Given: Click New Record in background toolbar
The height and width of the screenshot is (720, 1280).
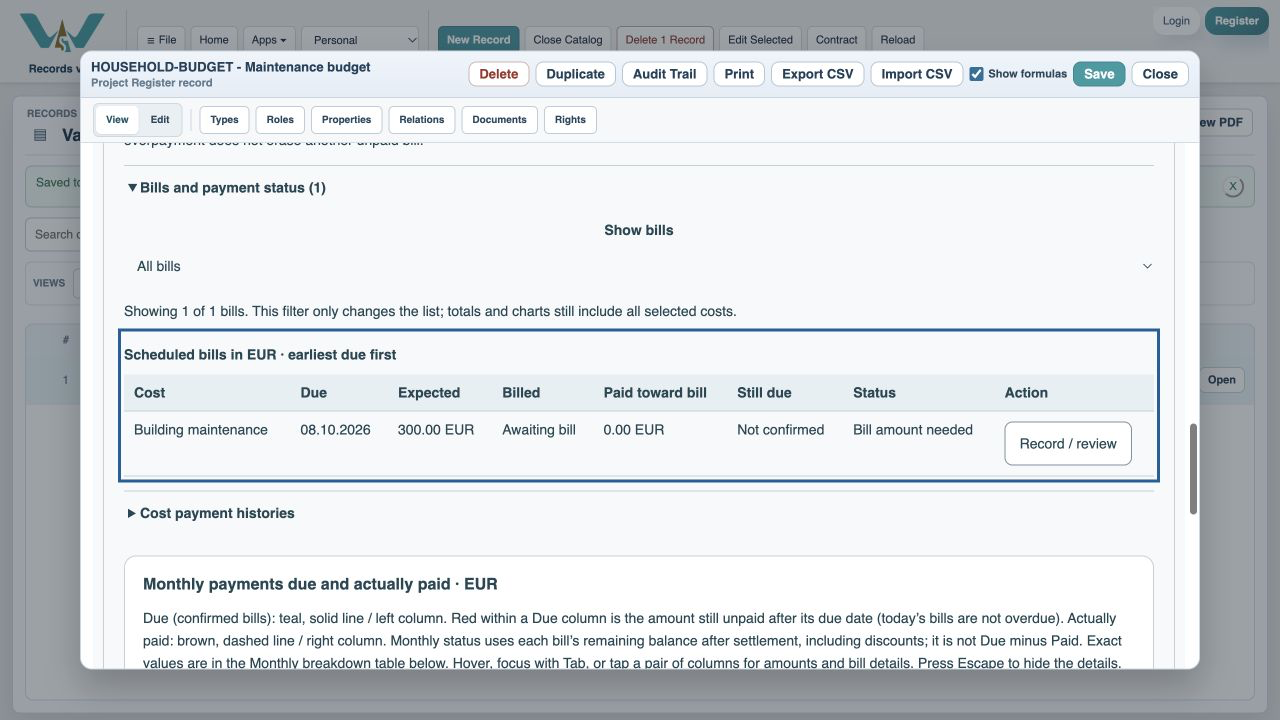Looking at the screenshot, I should [478, 40].
